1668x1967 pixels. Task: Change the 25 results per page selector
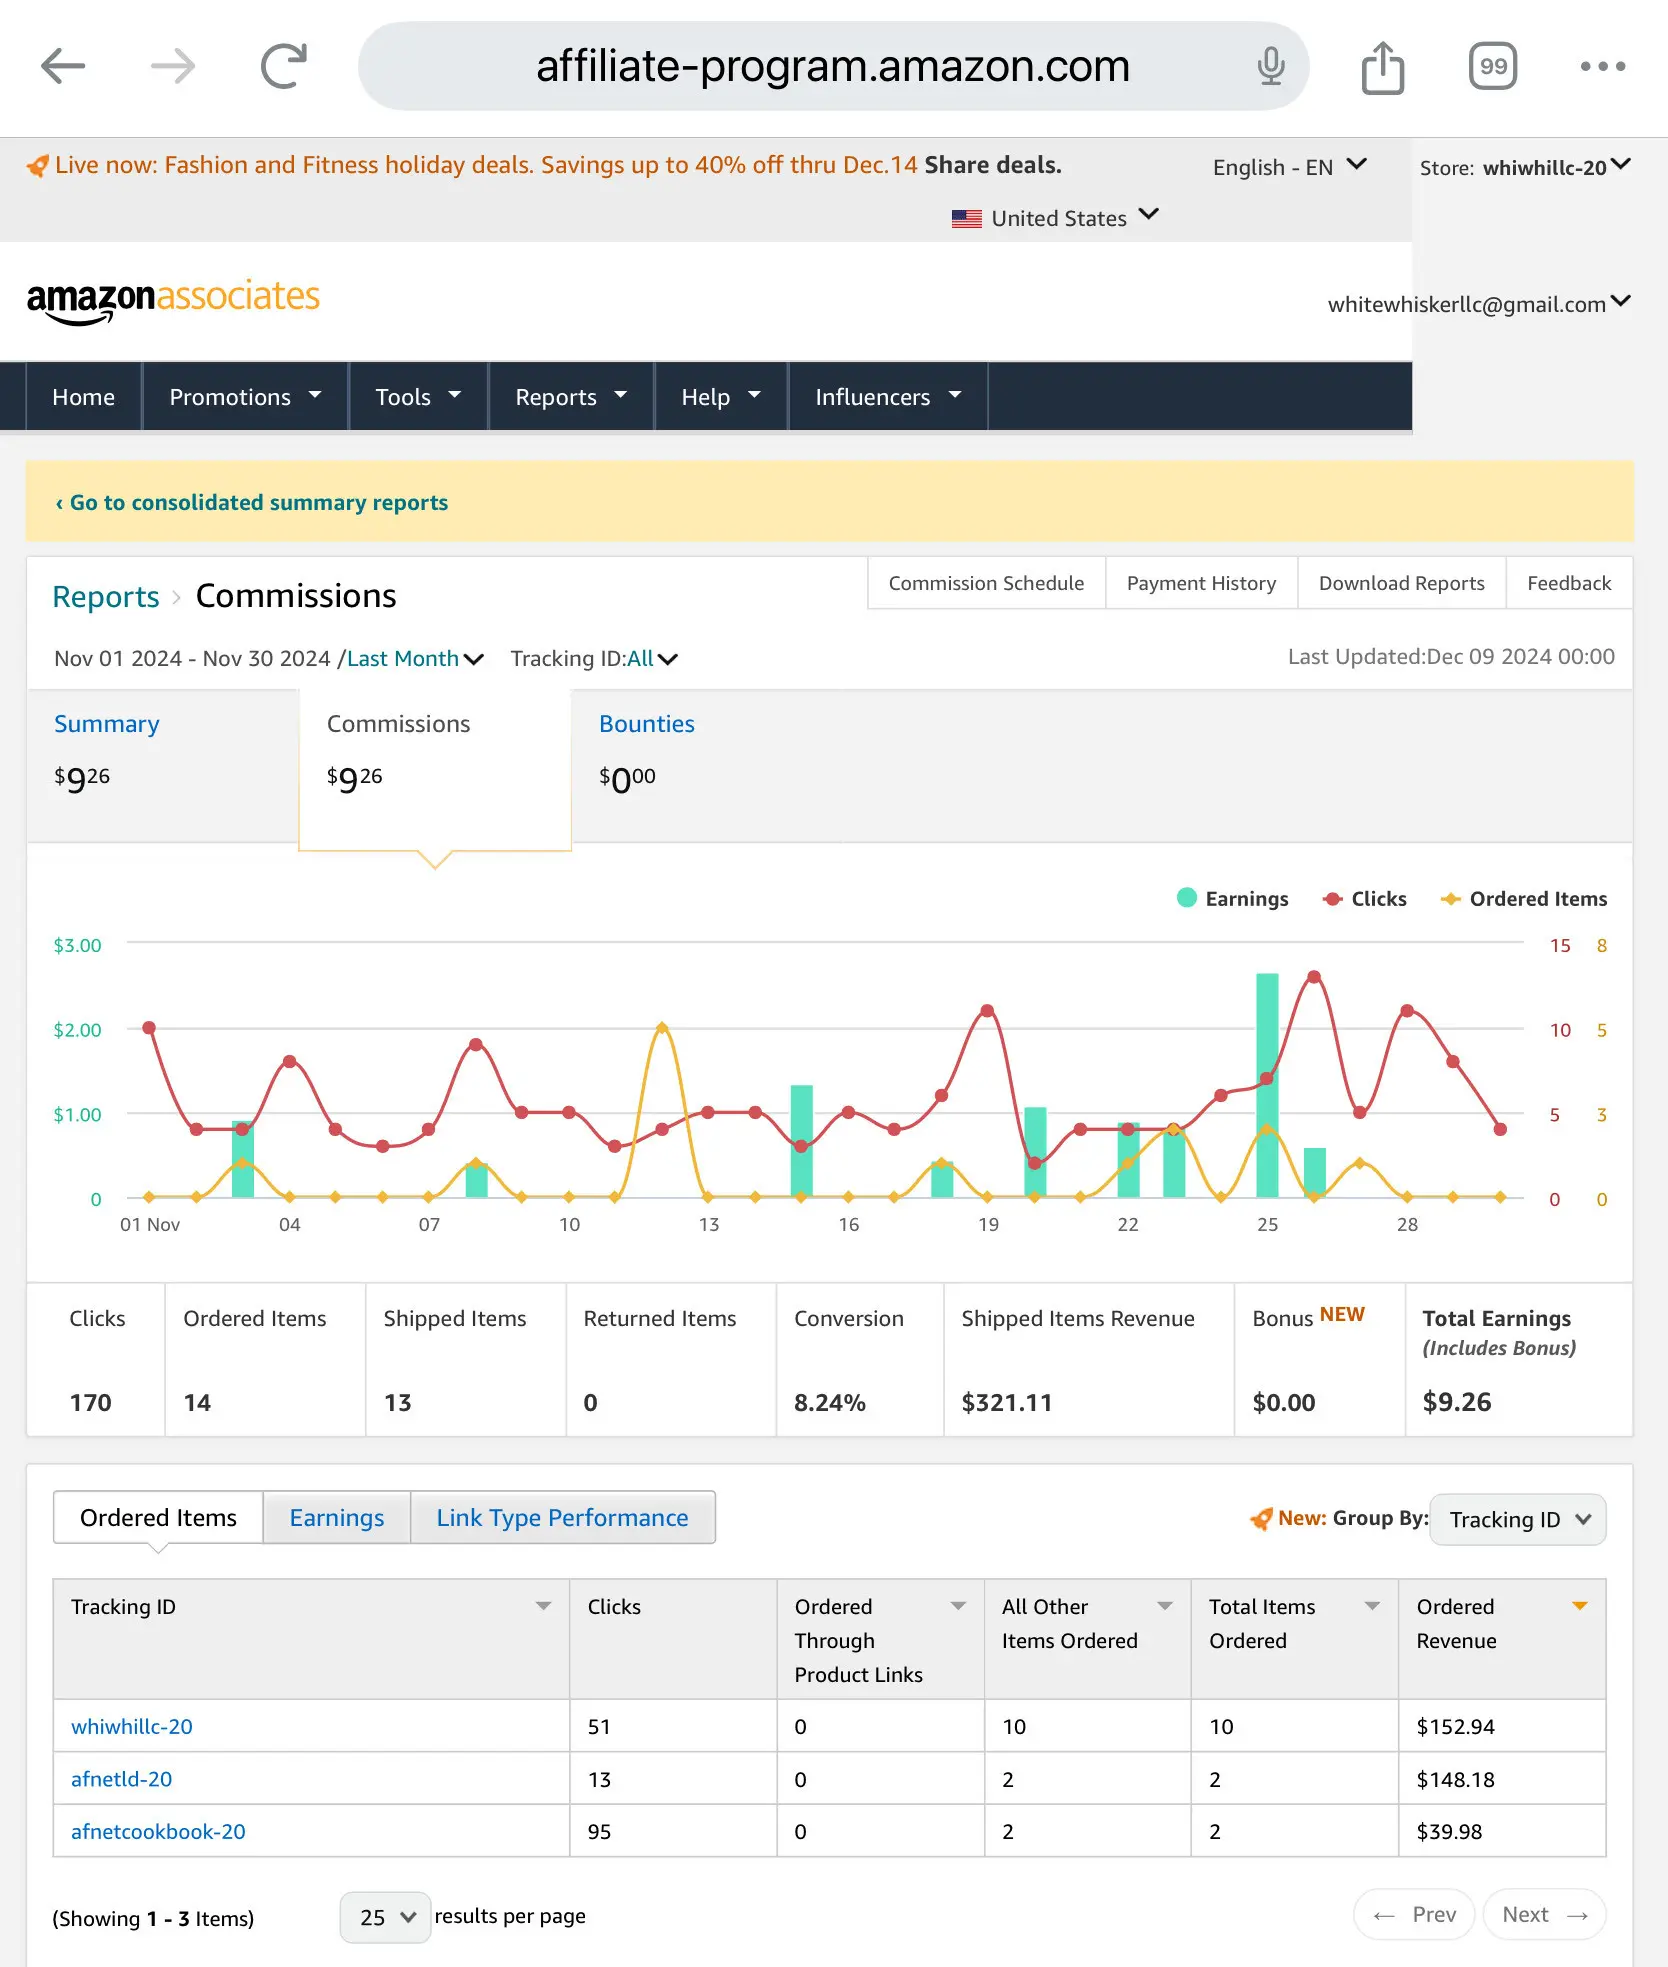tap(385, 1917)
